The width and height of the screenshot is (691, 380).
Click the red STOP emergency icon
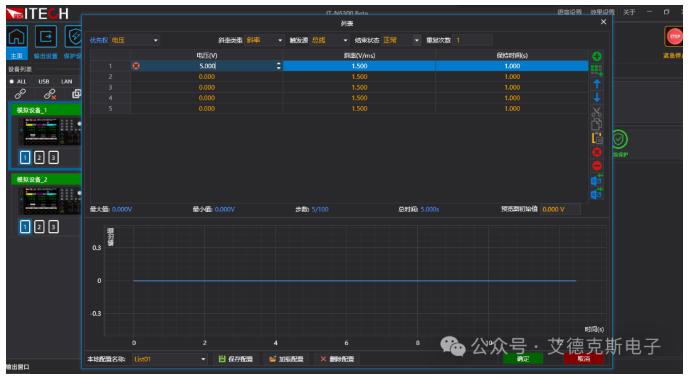coord(674,37)
